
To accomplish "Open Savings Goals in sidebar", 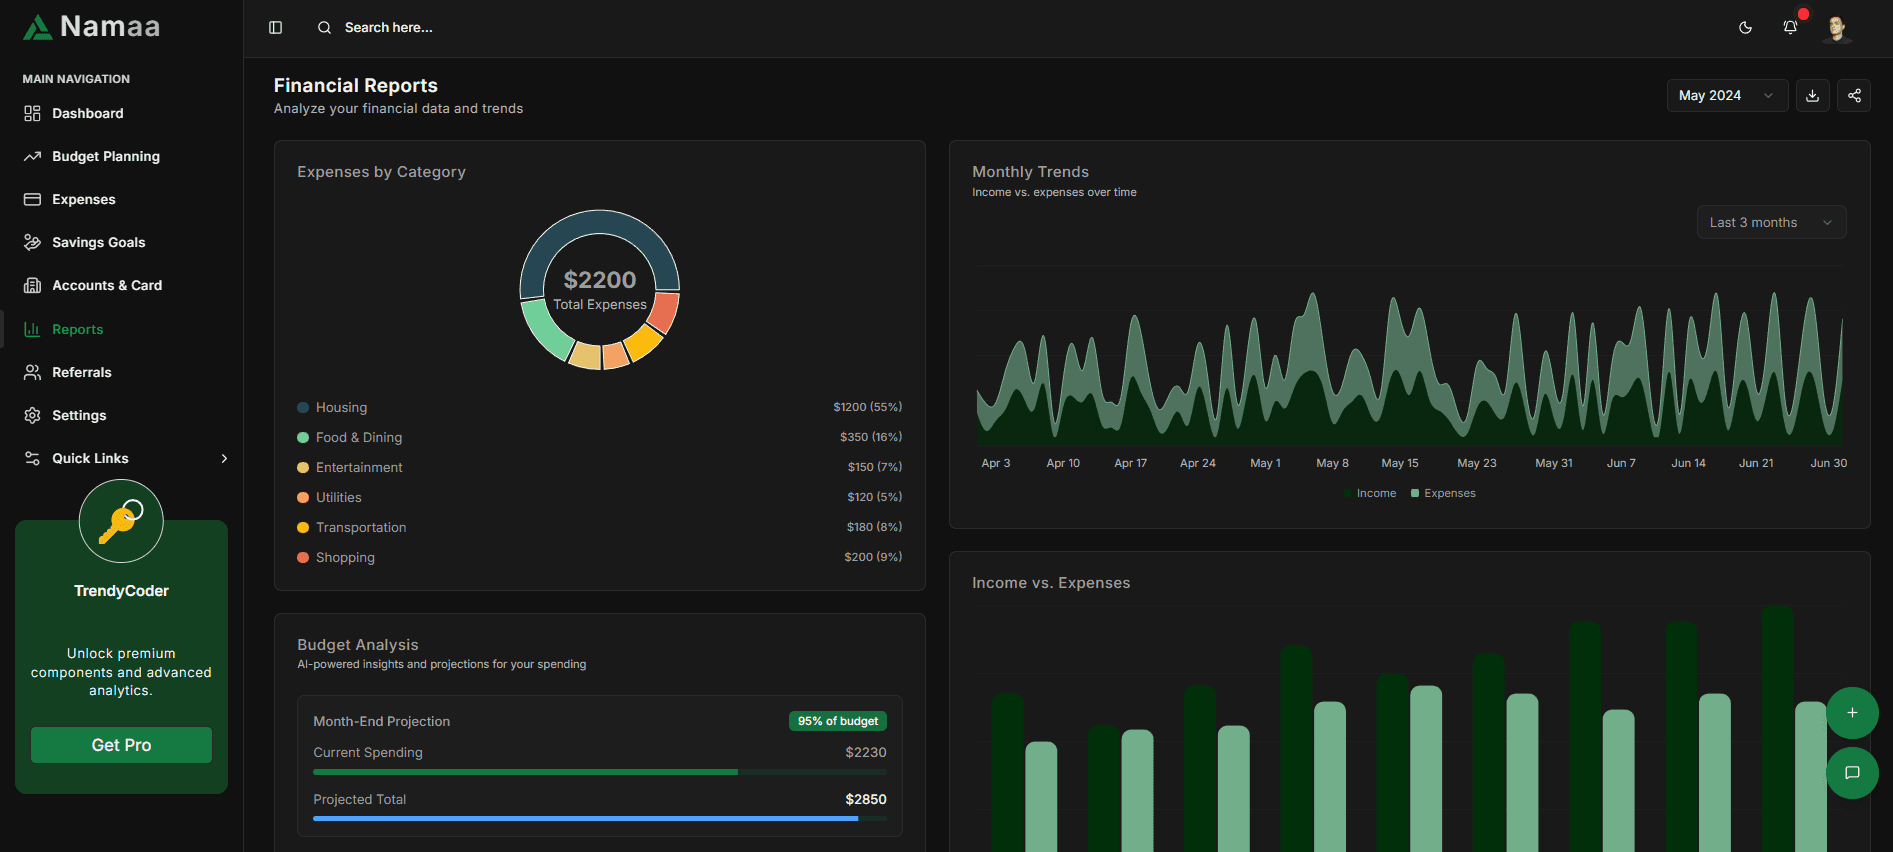I will click(98, 242).
